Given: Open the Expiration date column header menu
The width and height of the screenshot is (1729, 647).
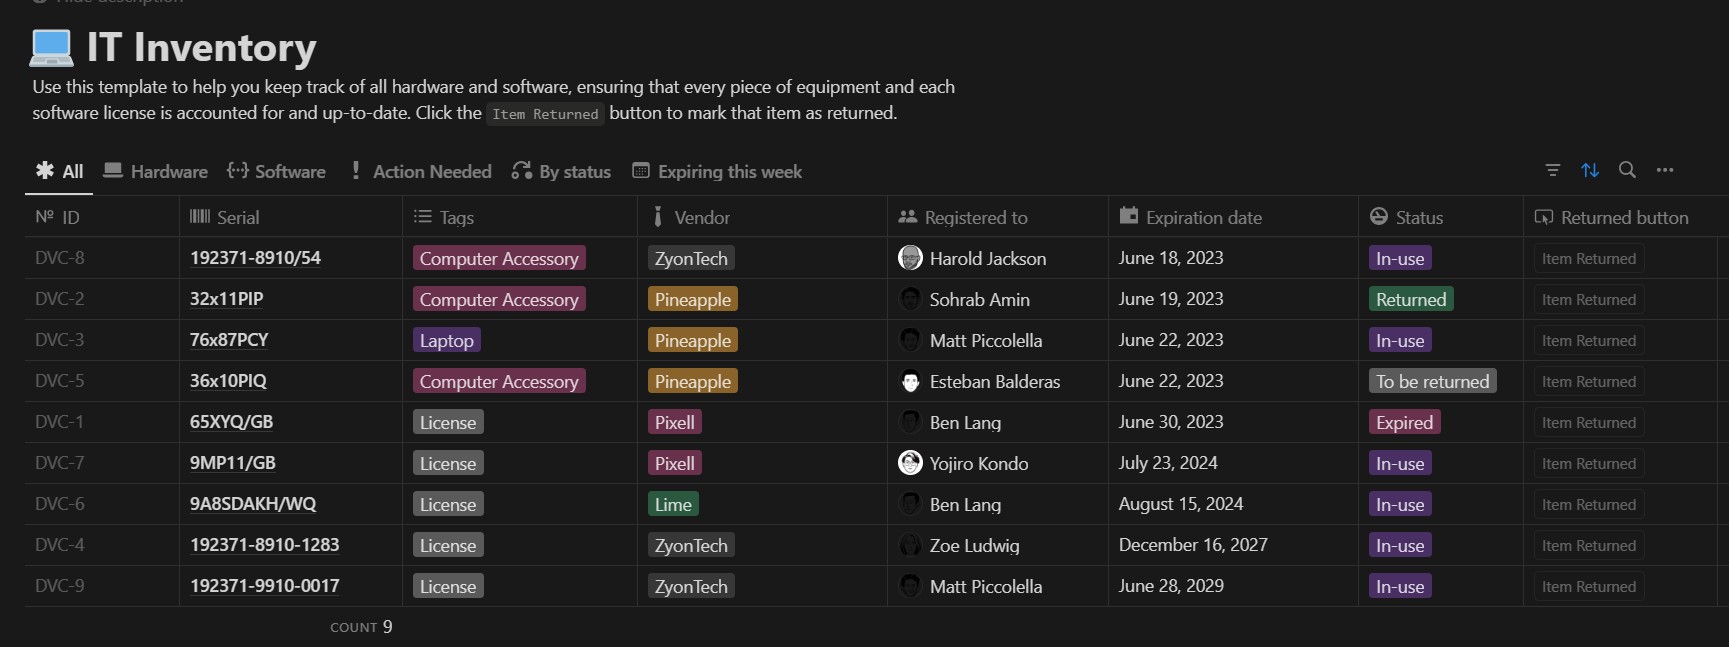Looking at the screenshot, I should click(1203, 217).
